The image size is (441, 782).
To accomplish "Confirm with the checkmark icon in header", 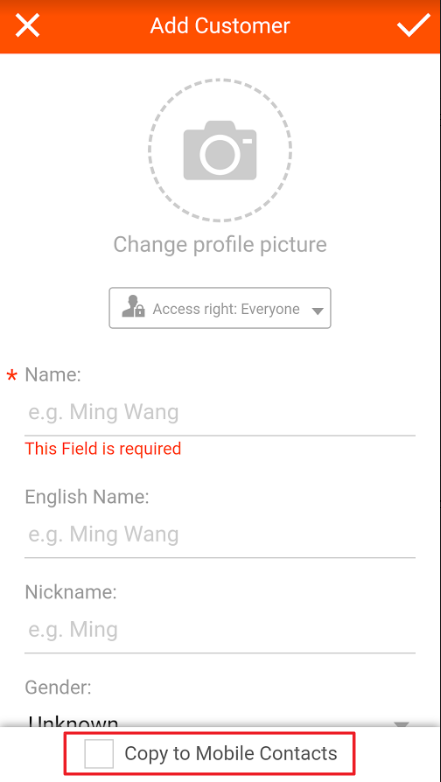I will (x=414, y=25).
